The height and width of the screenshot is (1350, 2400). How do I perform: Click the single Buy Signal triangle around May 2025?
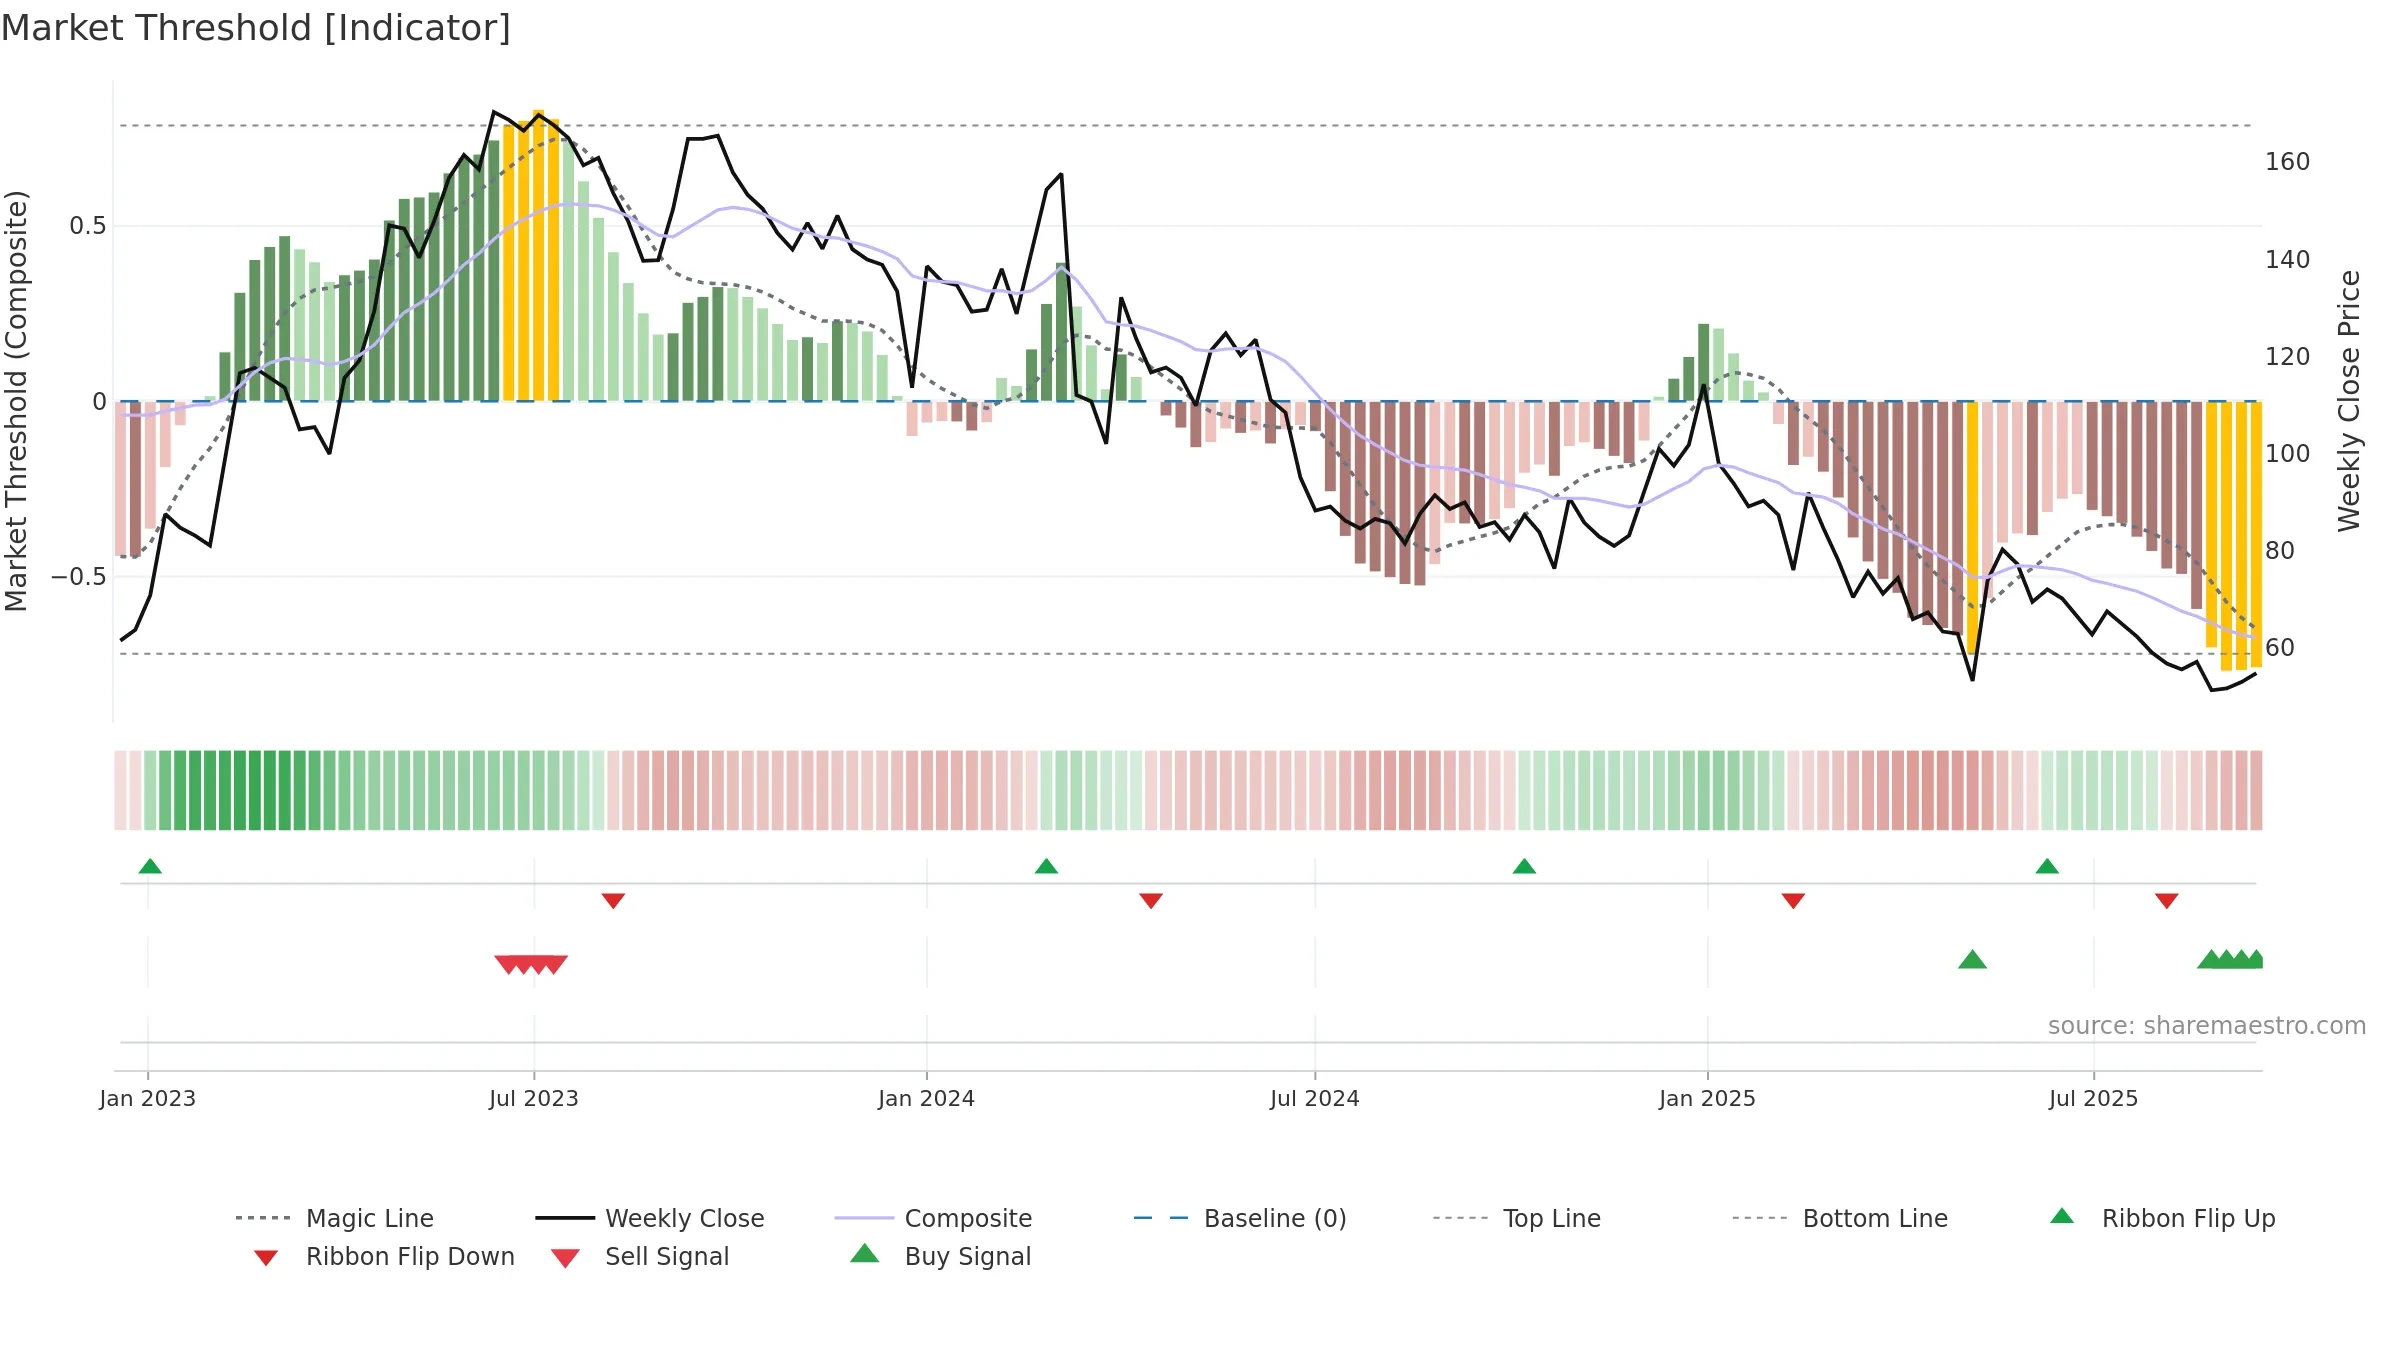[1972, 960]
